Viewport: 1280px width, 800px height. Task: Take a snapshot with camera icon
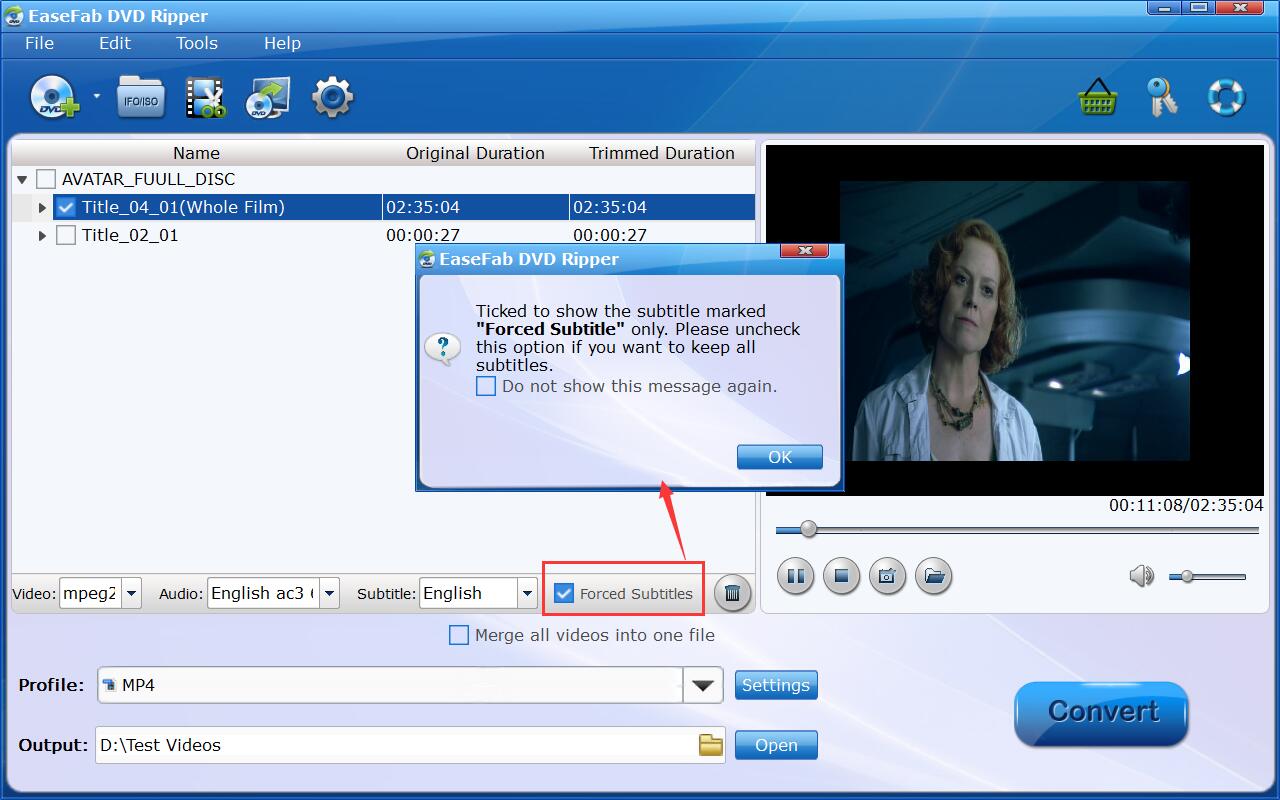click(x=887, y=576)
